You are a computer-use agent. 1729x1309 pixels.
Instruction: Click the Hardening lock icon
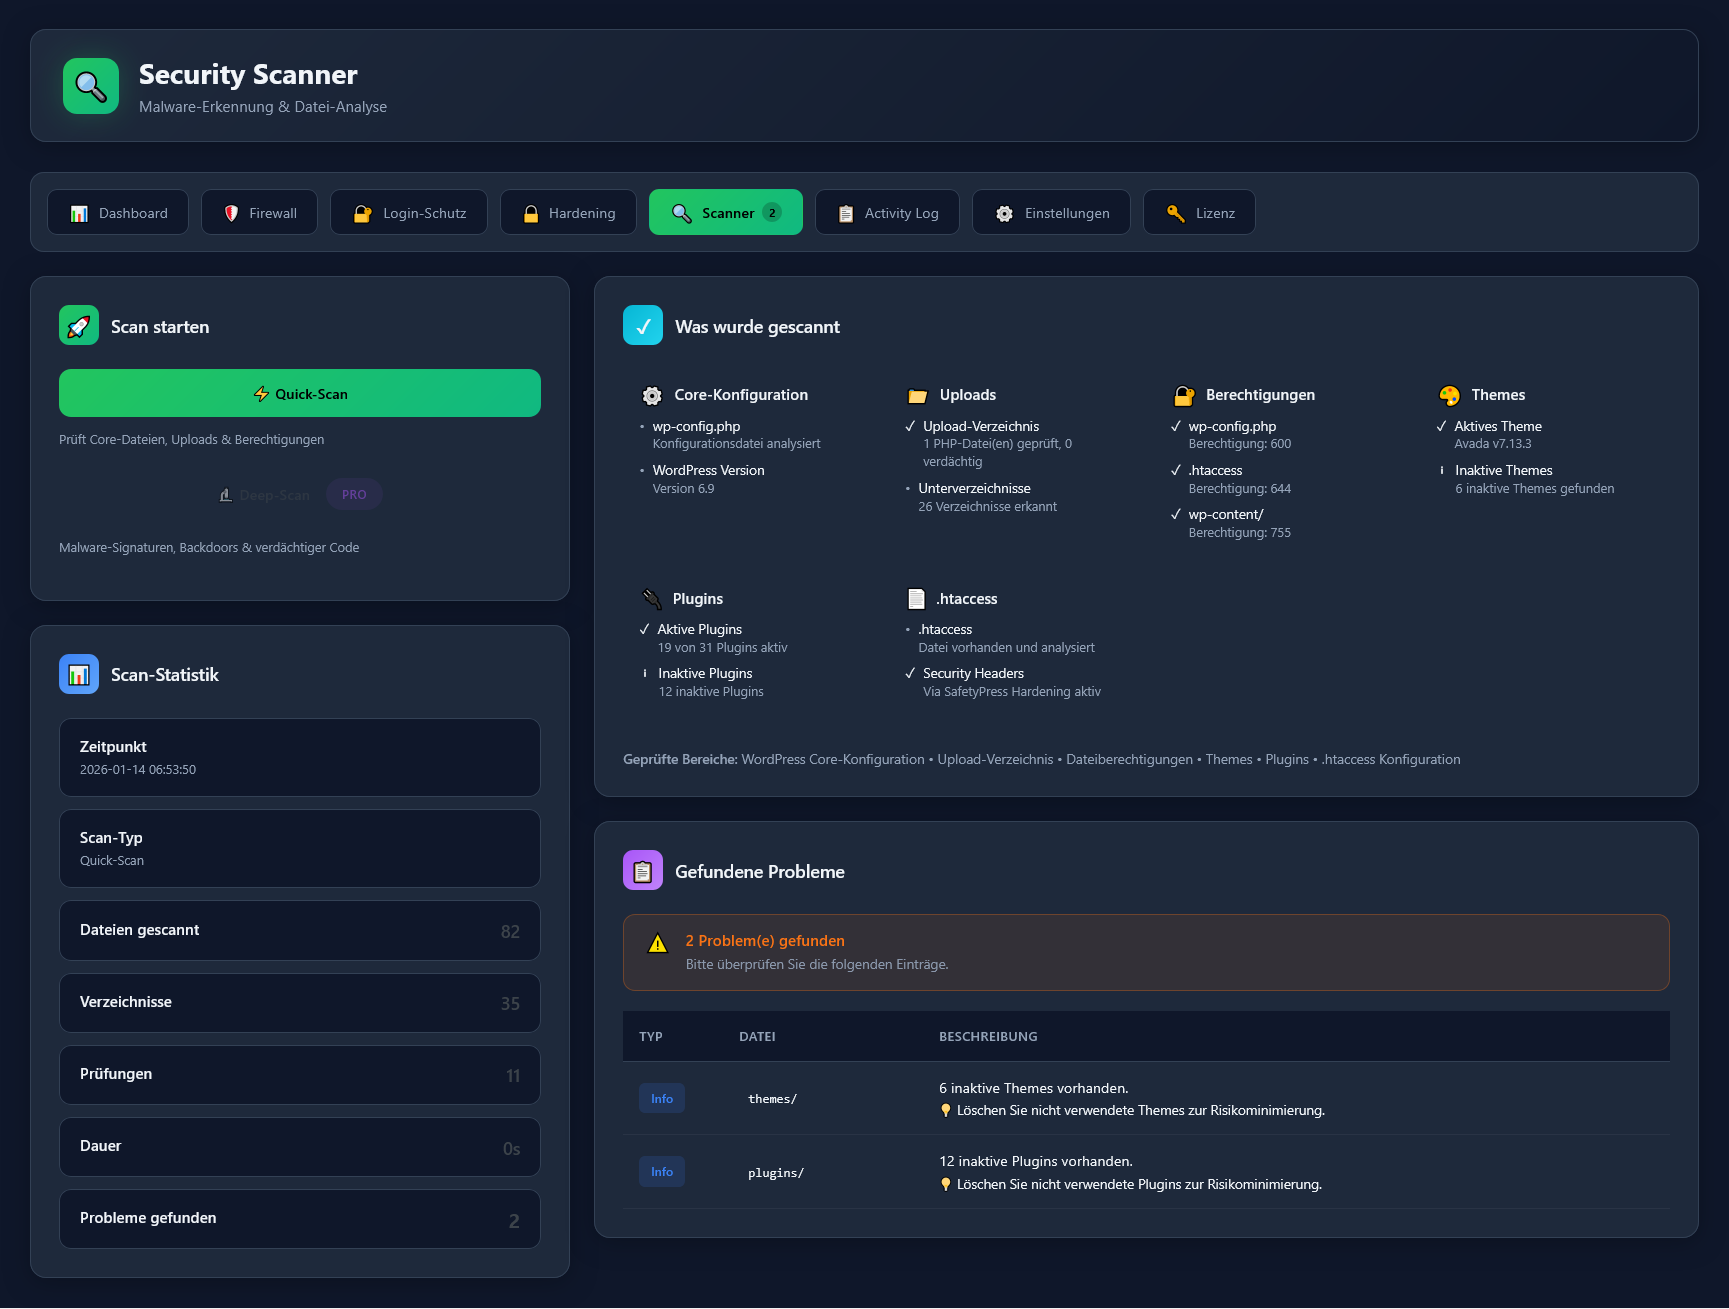[530, 212]
